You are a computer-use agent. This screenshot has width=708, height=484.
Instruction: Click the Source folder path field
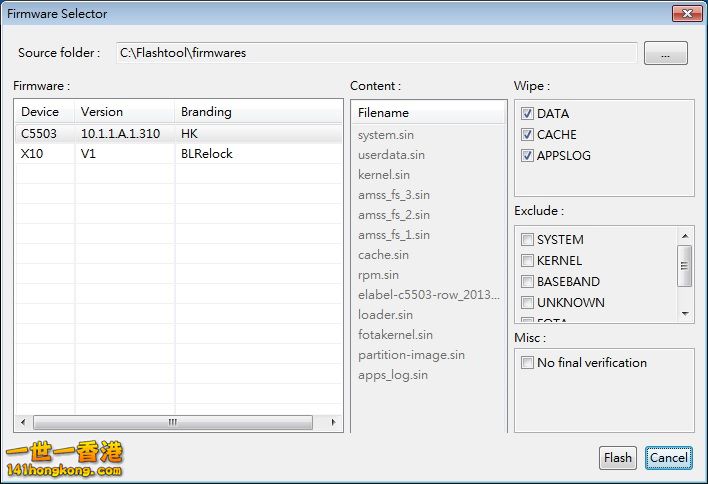375,53
